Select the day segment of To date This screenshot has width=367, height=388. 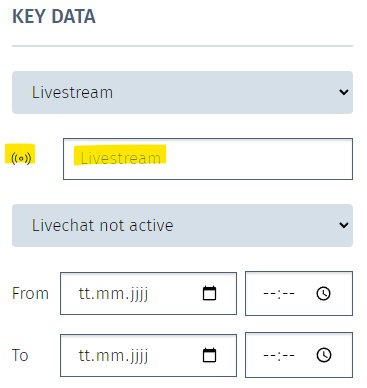[x=85, y=355]
